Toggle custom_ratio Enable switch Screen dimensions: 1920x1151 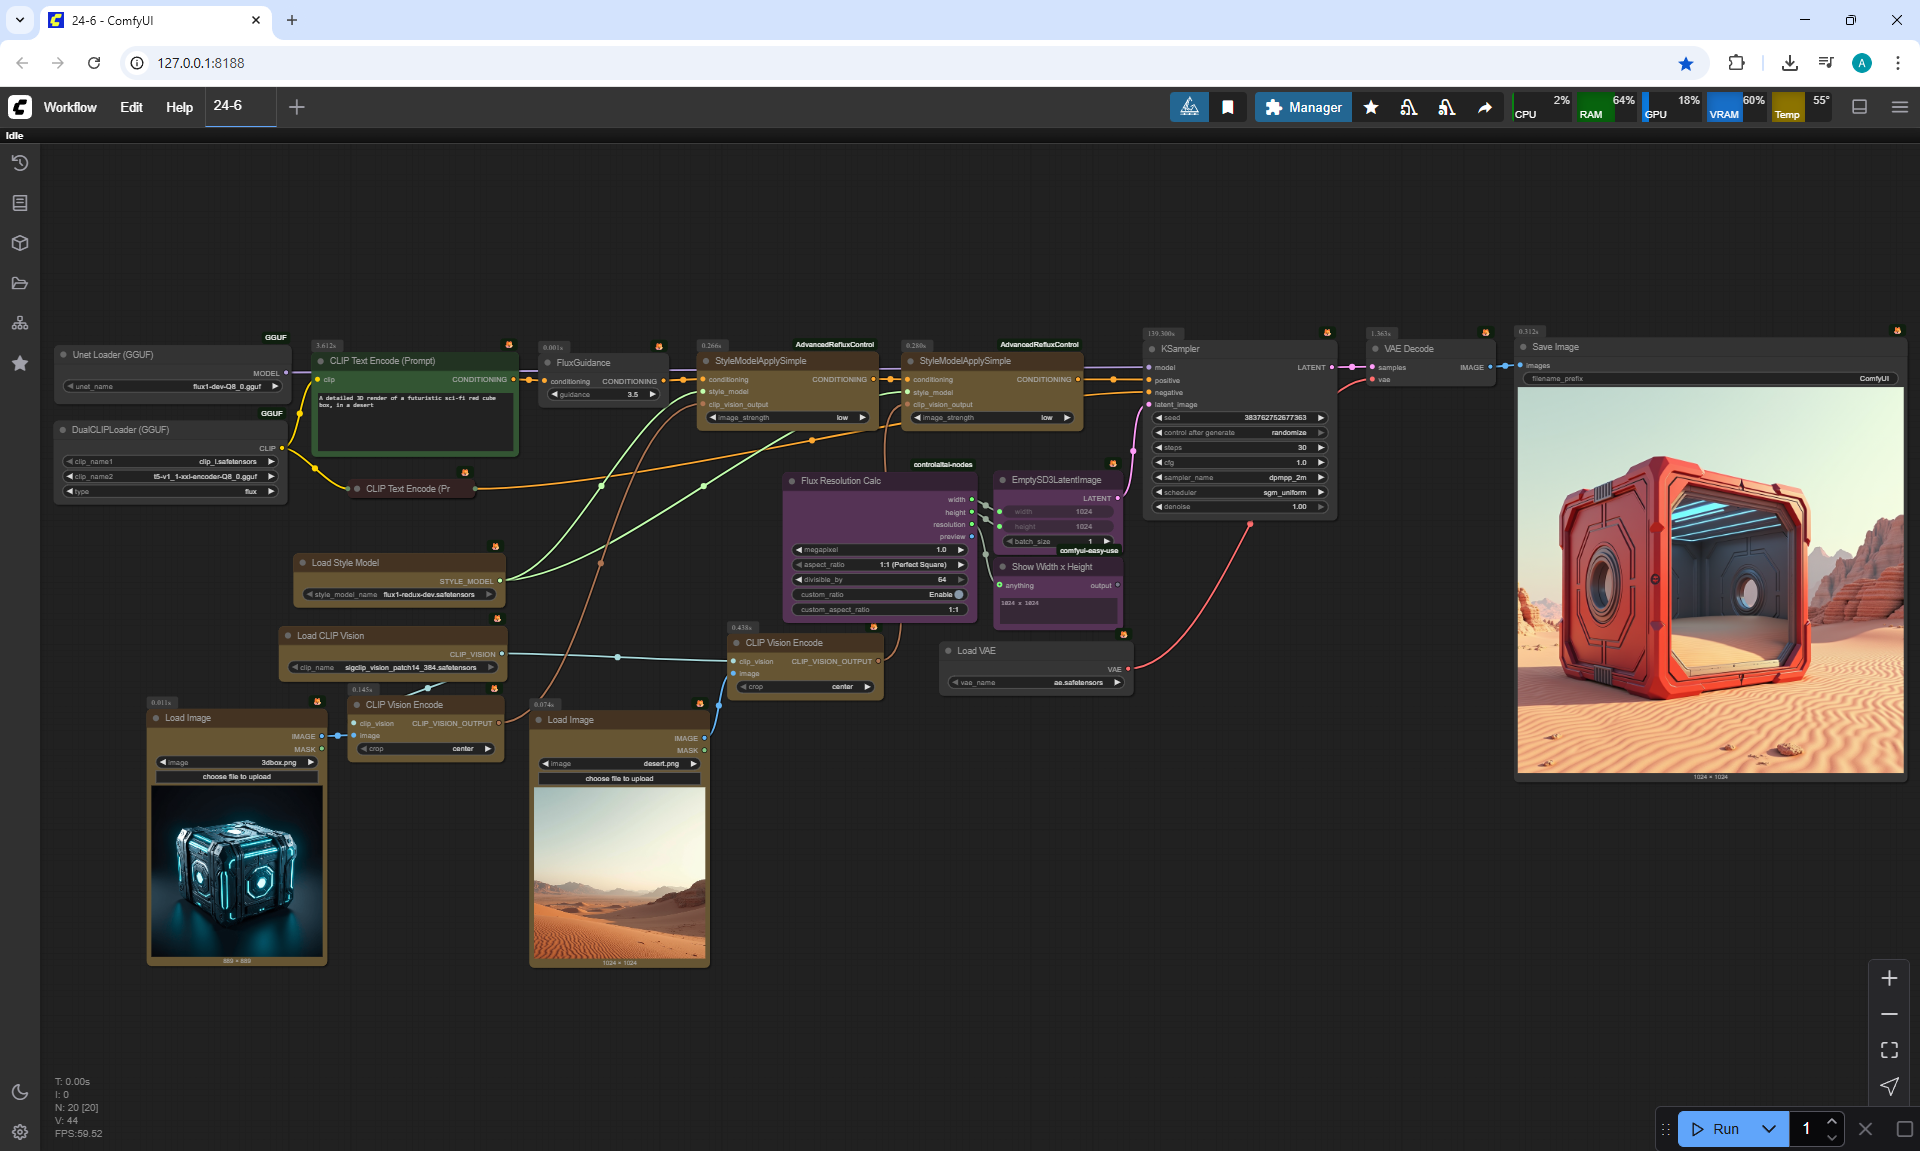[958, 594]
